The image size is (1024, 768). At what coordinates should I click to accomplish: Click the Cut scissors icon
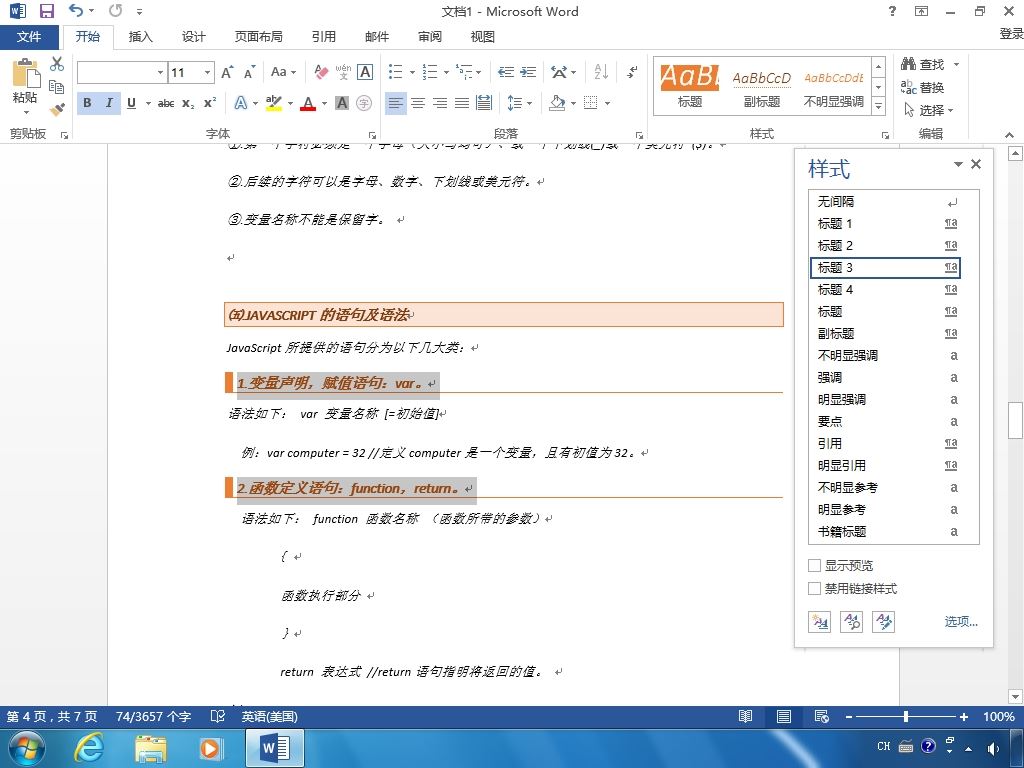pyautogui.click(x=57, y=64)
